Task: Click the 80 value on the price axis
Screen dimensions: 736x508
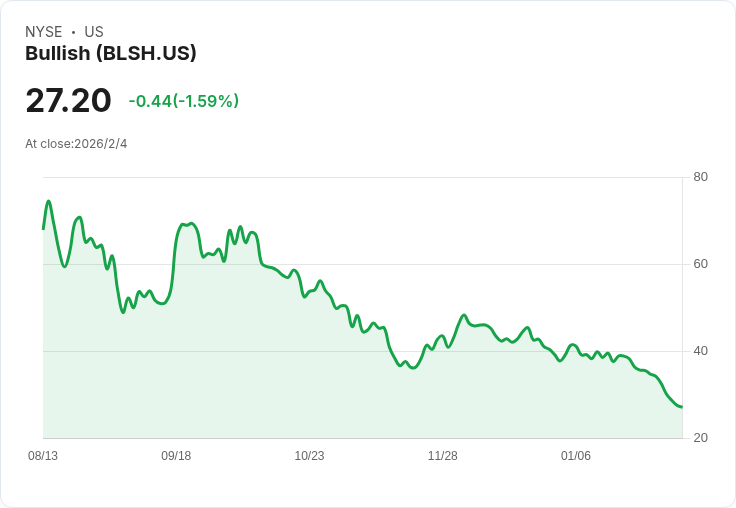Action: [700, 177]
